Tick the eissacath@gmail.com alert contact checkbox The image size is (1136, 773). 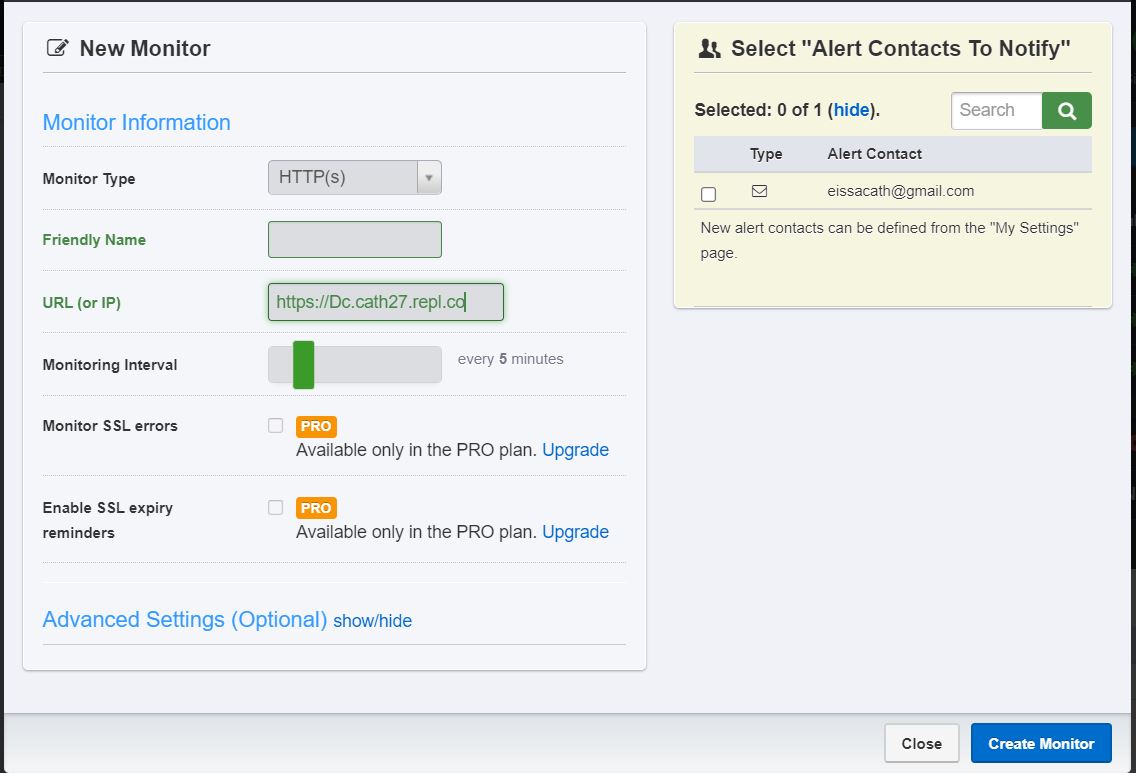709,194
